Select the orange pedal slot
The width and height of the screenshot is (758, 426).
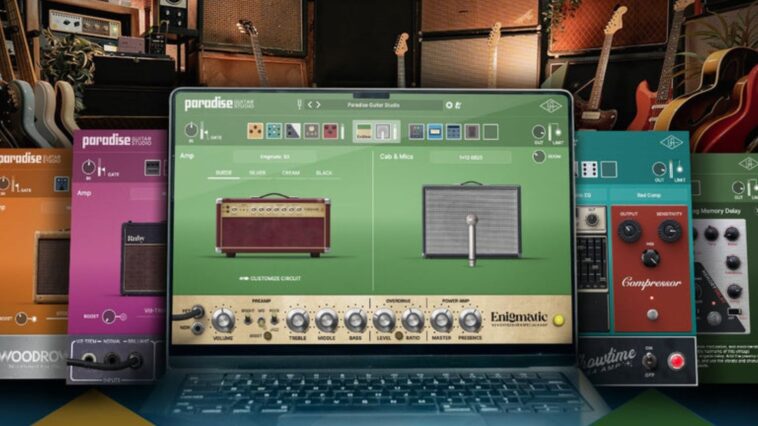point(255,131)
